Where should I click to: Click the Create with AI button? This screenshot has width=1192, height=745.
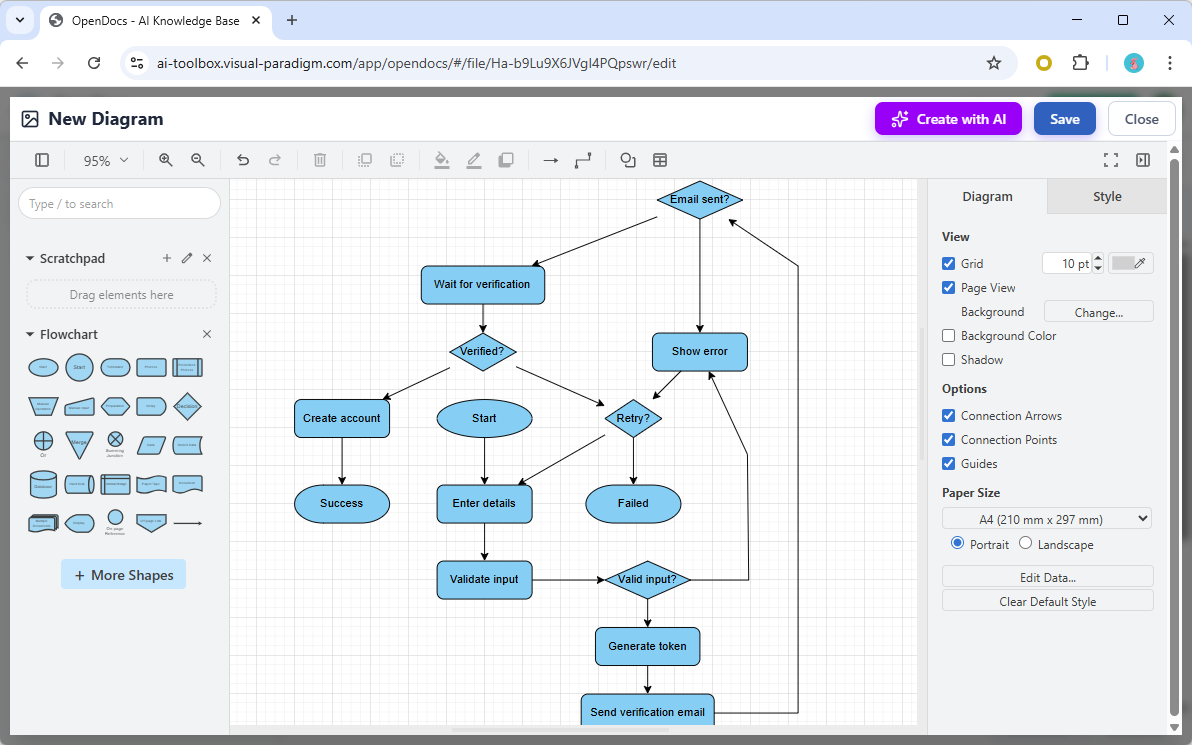948,118
